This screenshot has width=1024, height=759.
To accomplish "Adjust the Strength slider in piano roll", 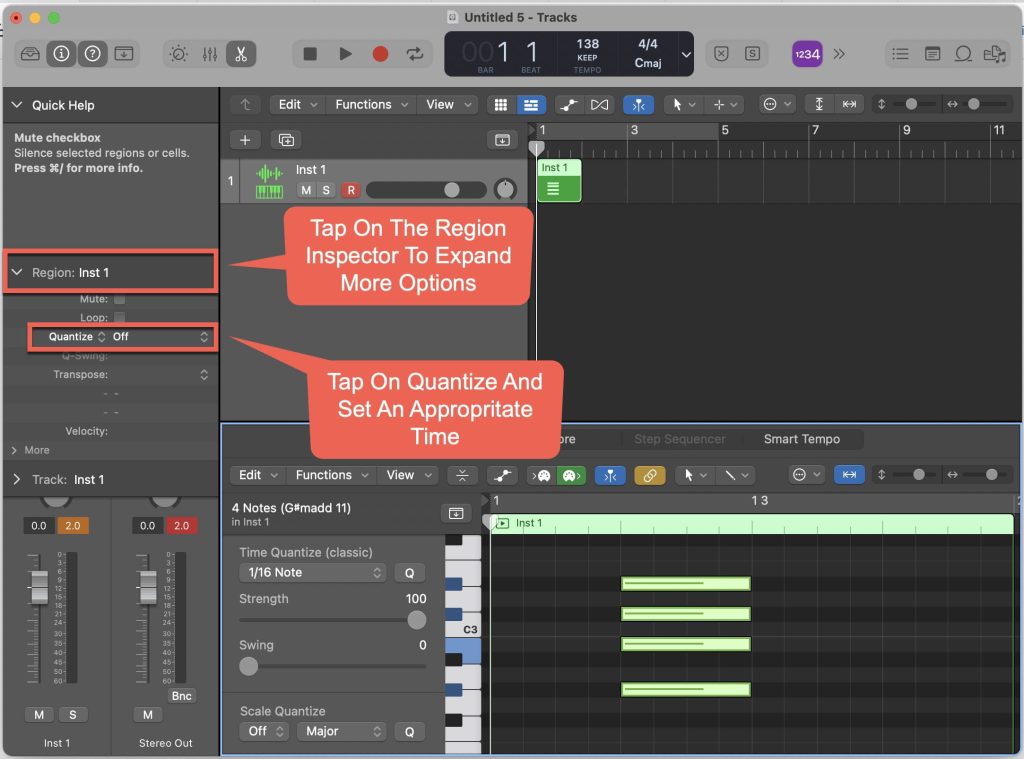I will tap(416, 620).
